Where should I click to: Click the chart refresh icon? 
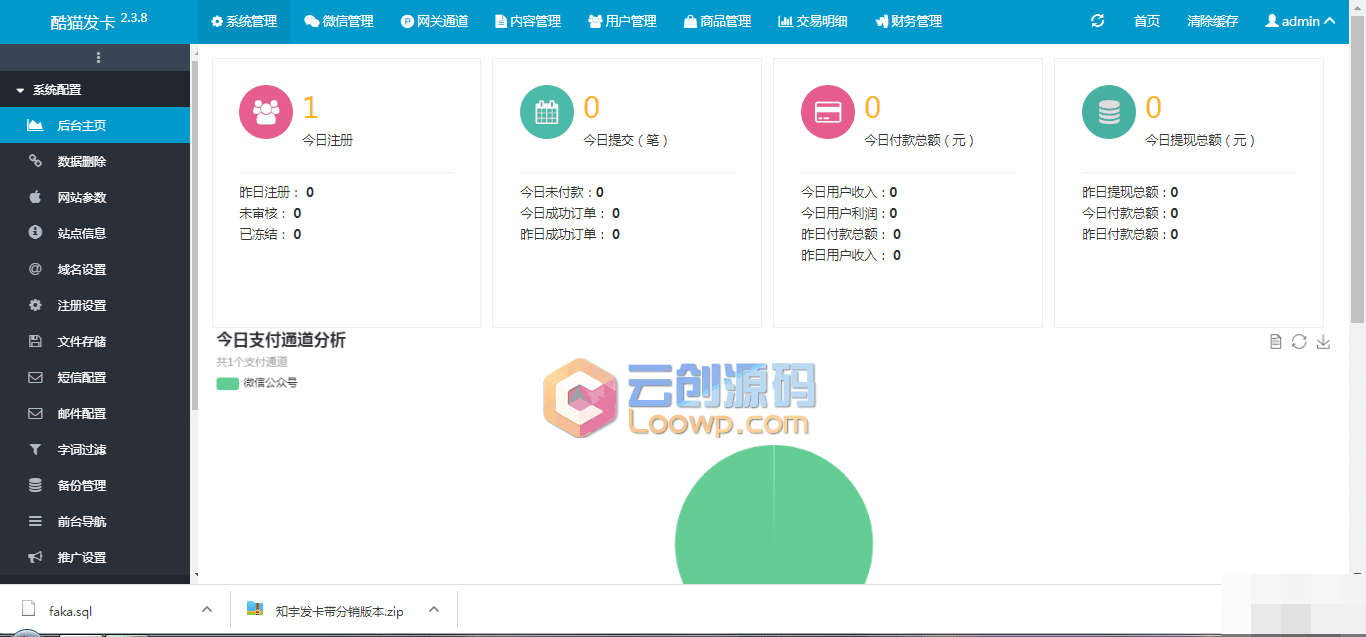point(1299,342)
